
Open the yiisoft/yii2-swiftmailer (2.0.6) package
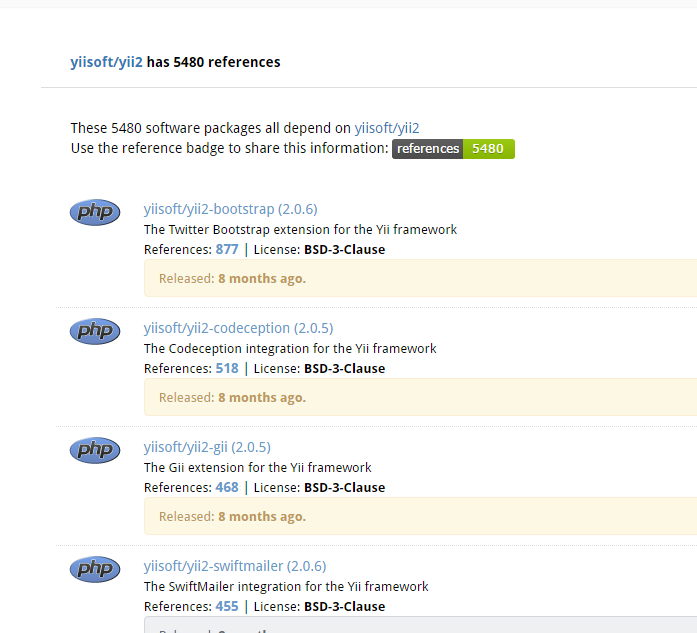(x=235, y=566)
